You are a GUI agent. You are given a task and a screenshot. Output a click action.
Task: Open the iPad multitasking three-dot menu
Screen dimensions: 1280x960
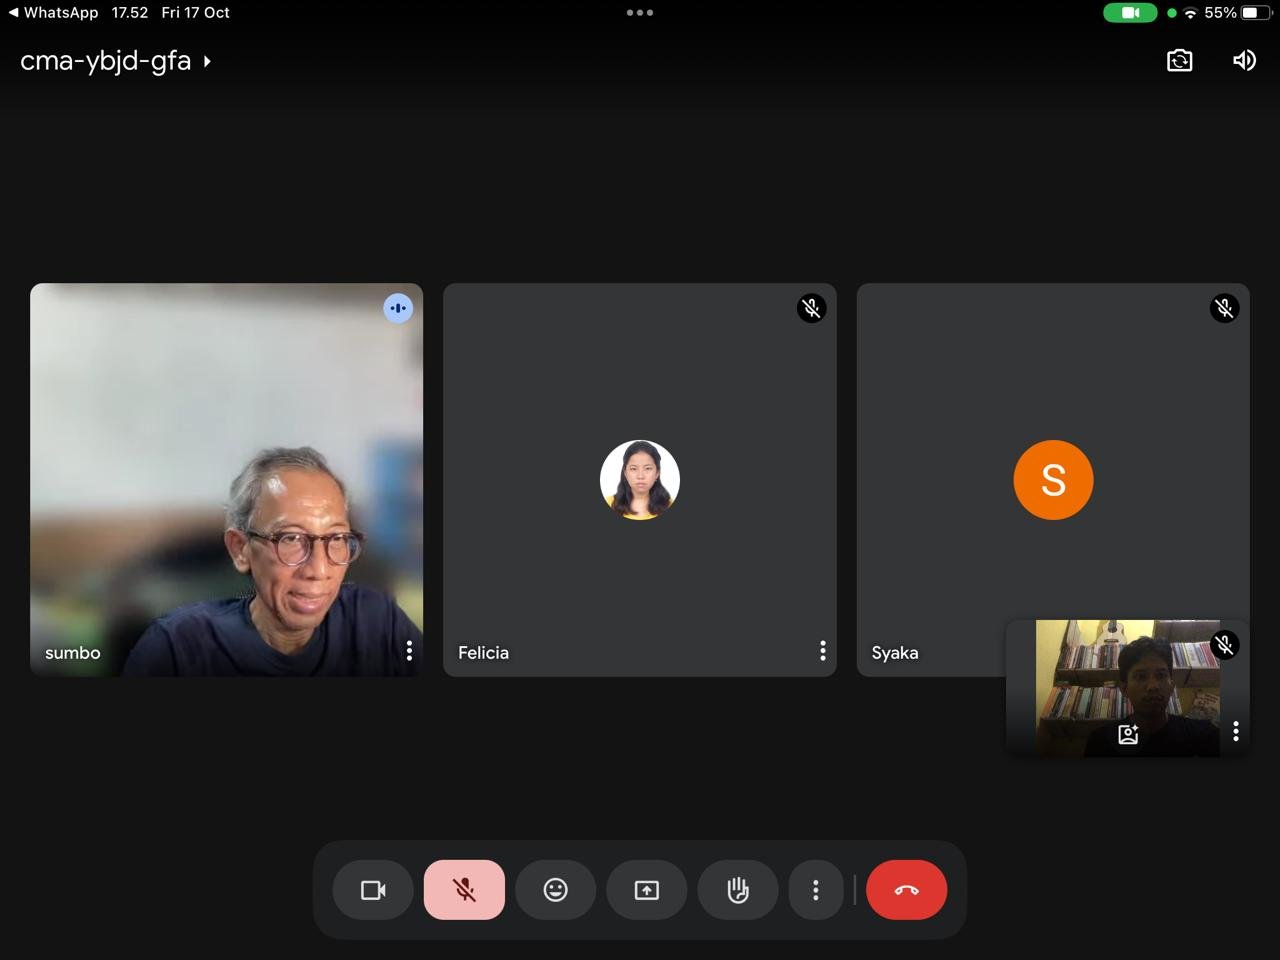coord(640,13)
